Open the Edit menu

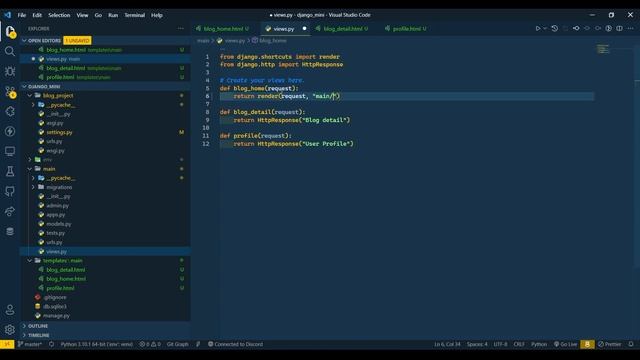[x=37, y=15]
